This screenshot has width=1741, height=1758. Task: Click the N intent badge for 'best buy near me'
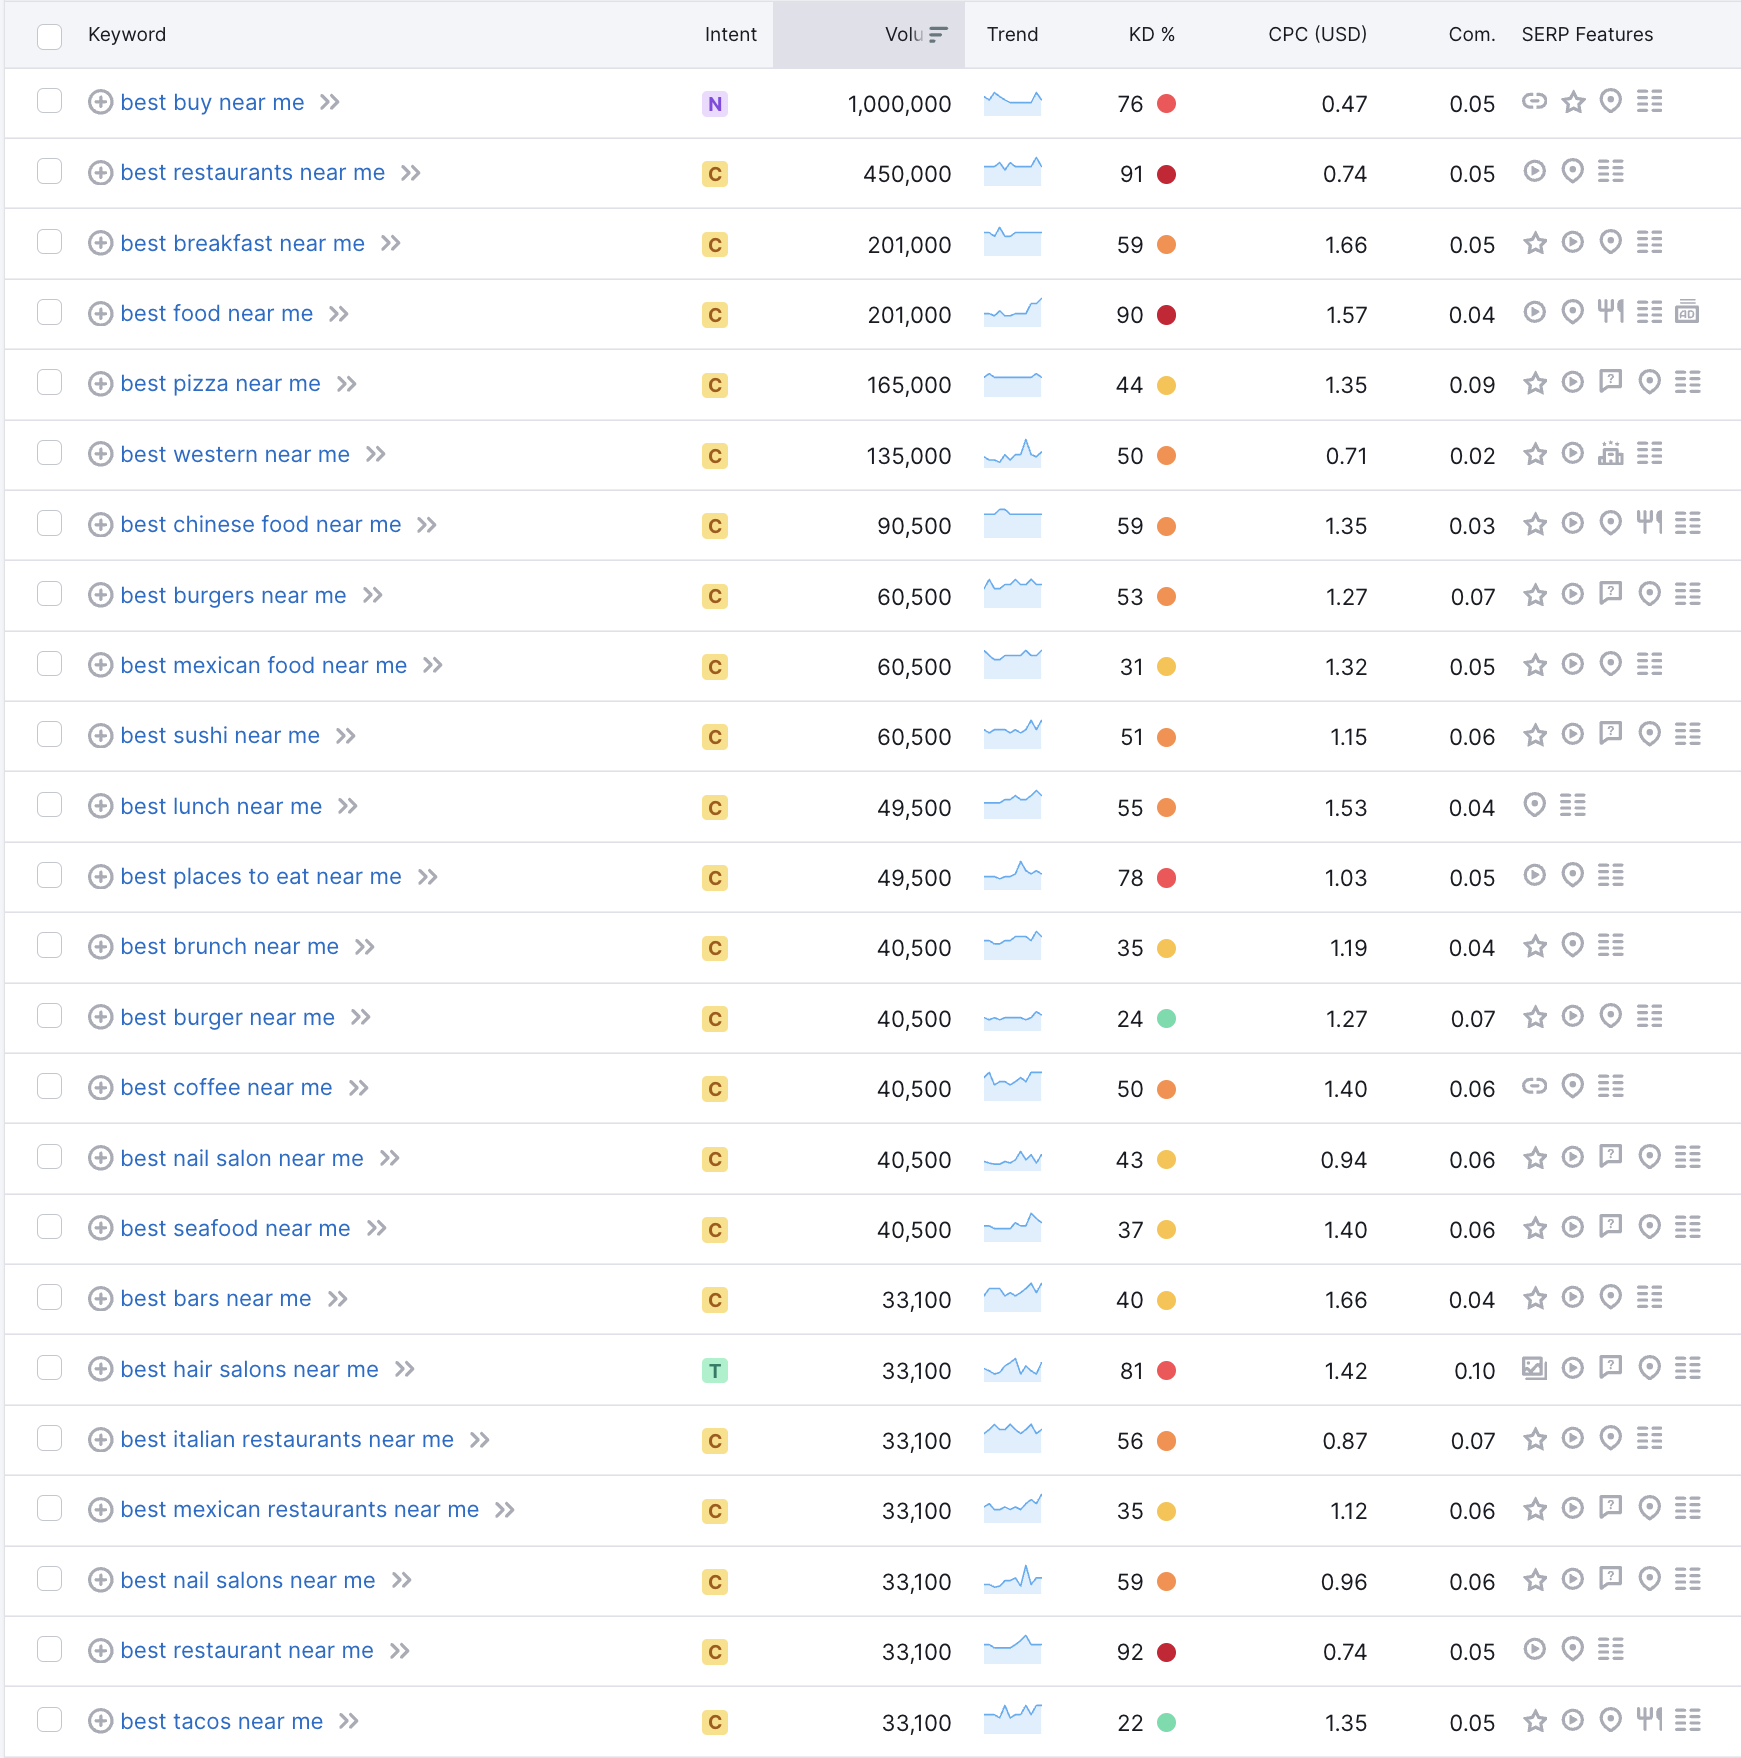coord(714,104)
